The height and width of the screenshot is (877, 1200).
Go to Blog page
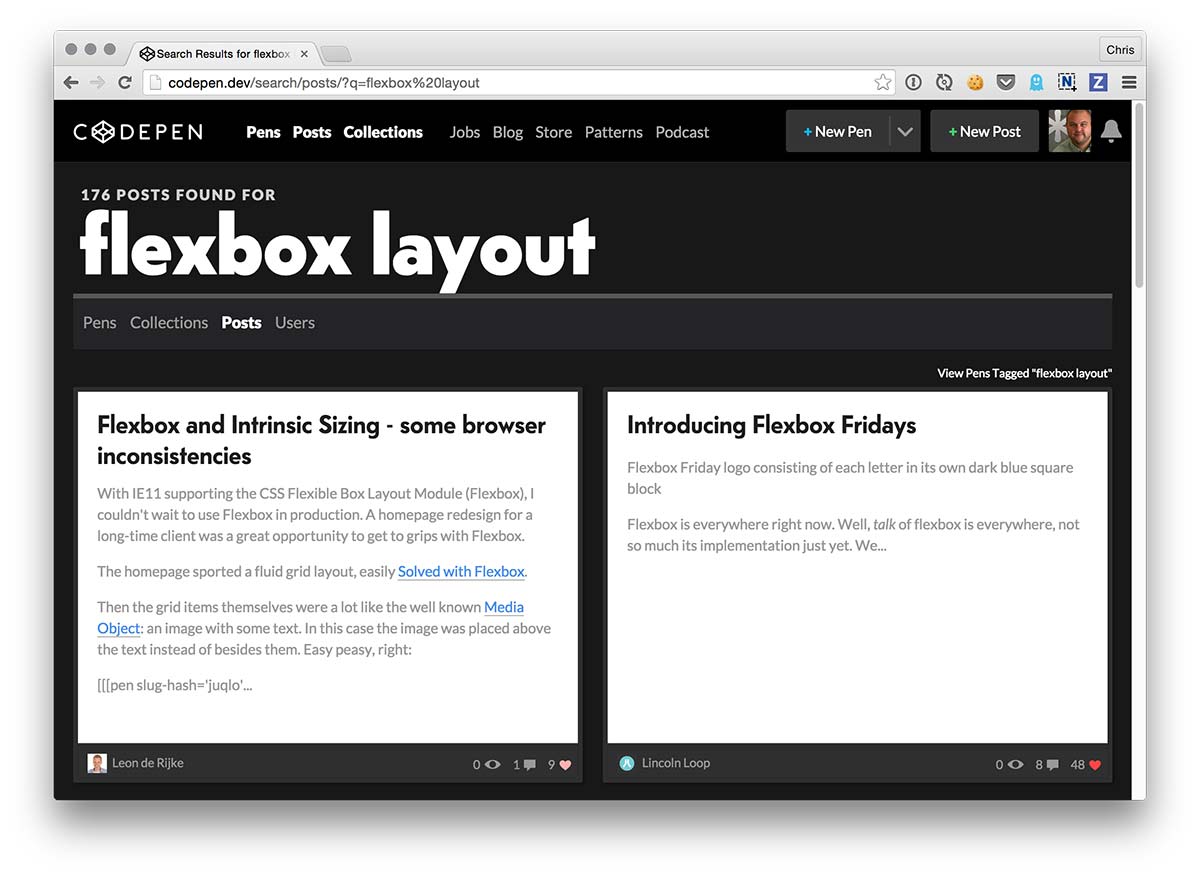pyautogui.click(x=508, y=132)
